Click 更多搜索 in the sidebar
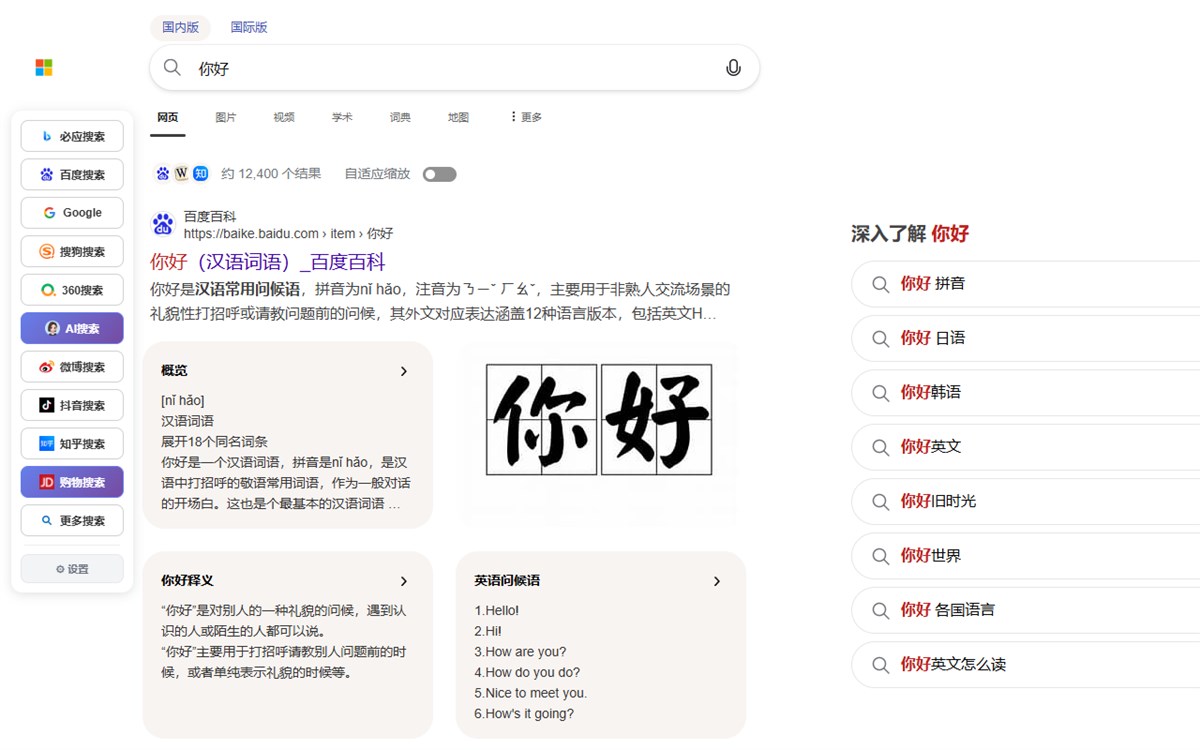This screenshot has width=1200, height=750. pyautogui.click(x=72, y=521)
